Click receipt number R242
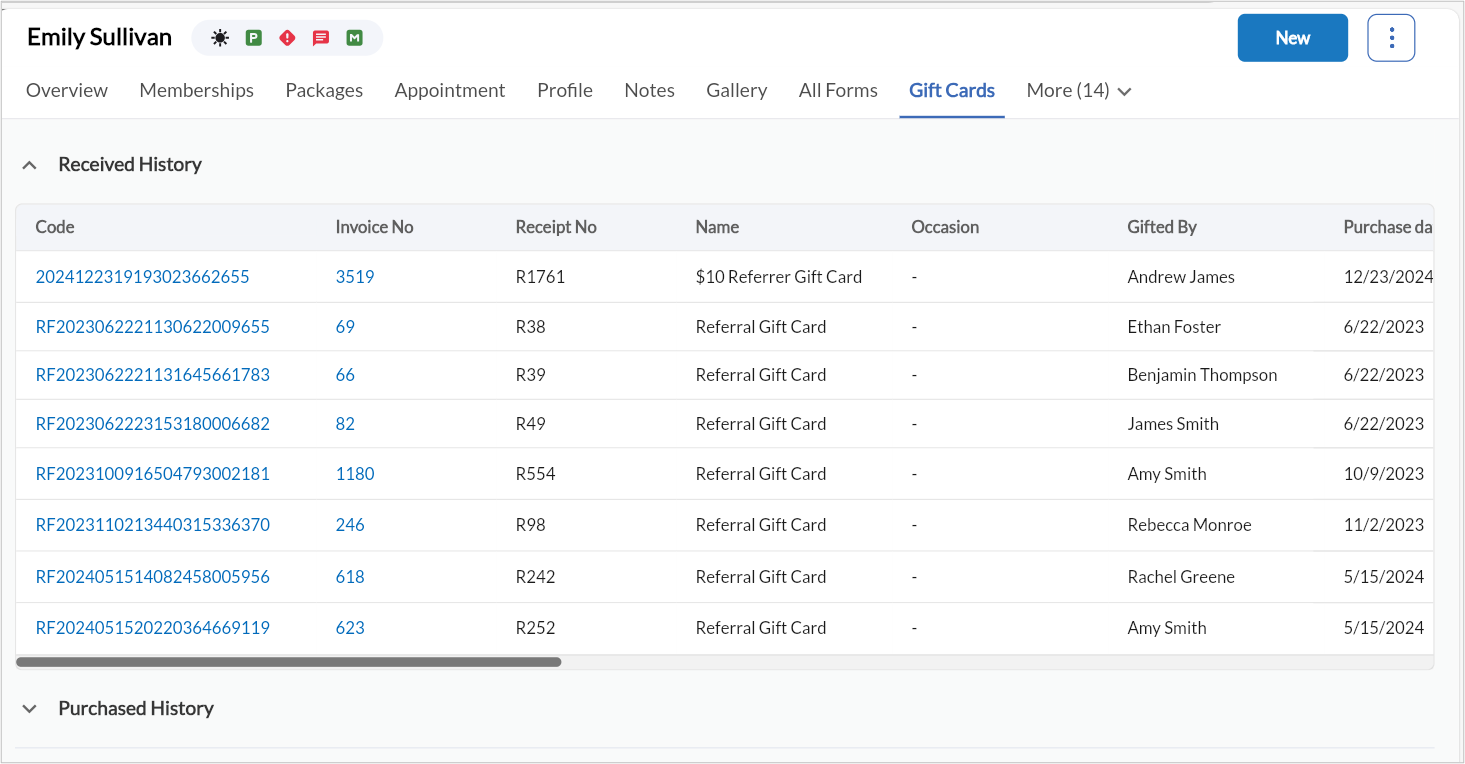The width and height of the screenshot is (1465, 764). tap(535, 577)
